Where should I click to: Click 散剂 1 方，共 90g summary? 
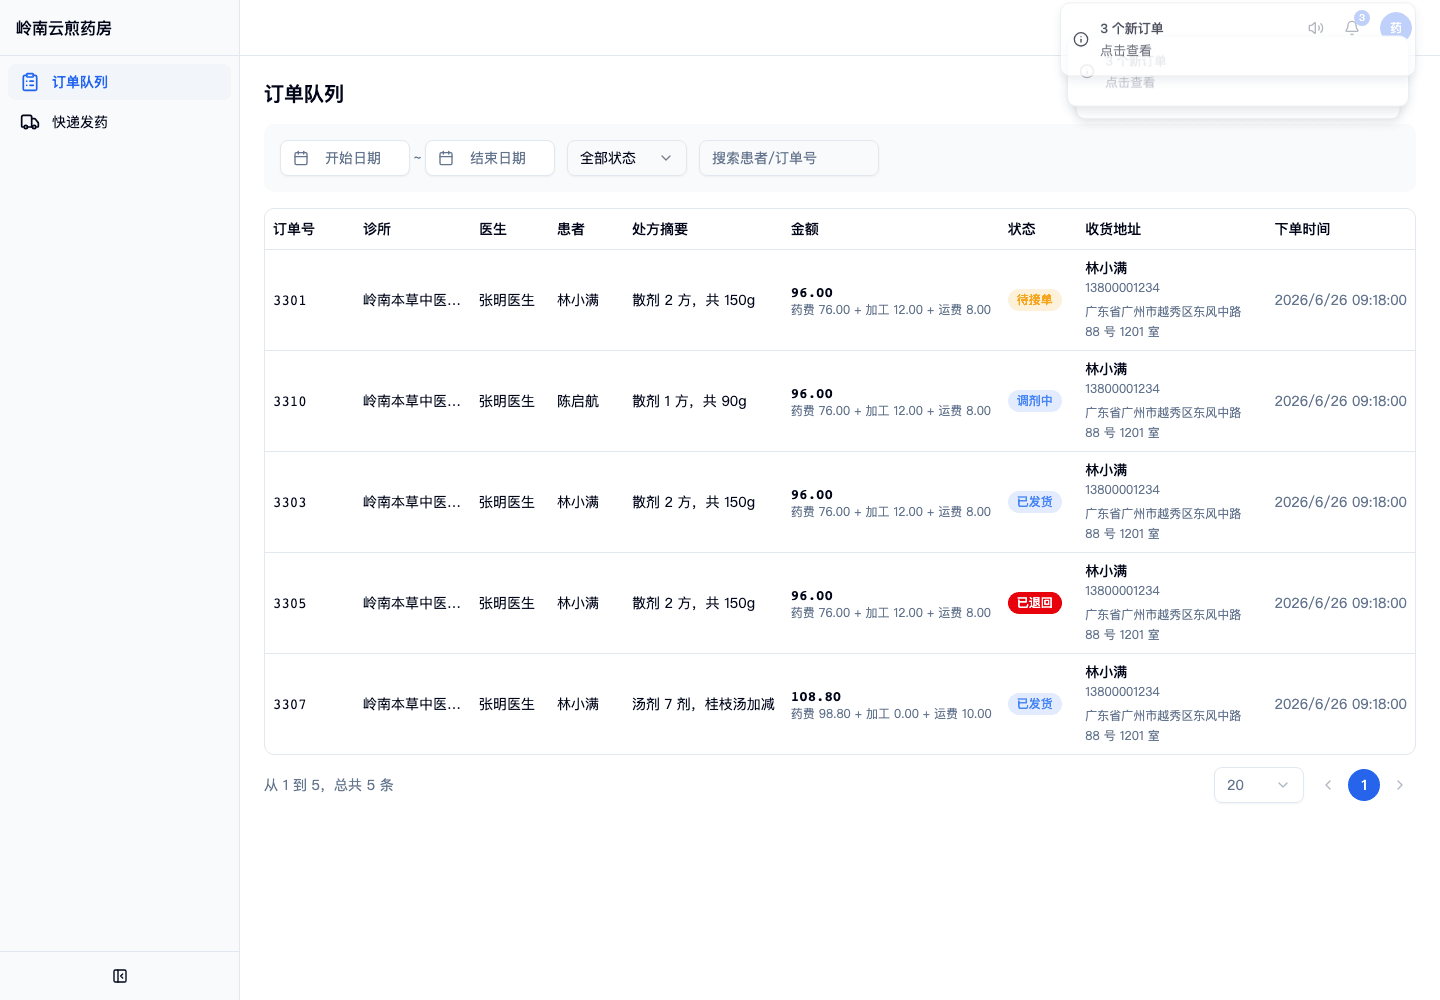coord(689,401)
